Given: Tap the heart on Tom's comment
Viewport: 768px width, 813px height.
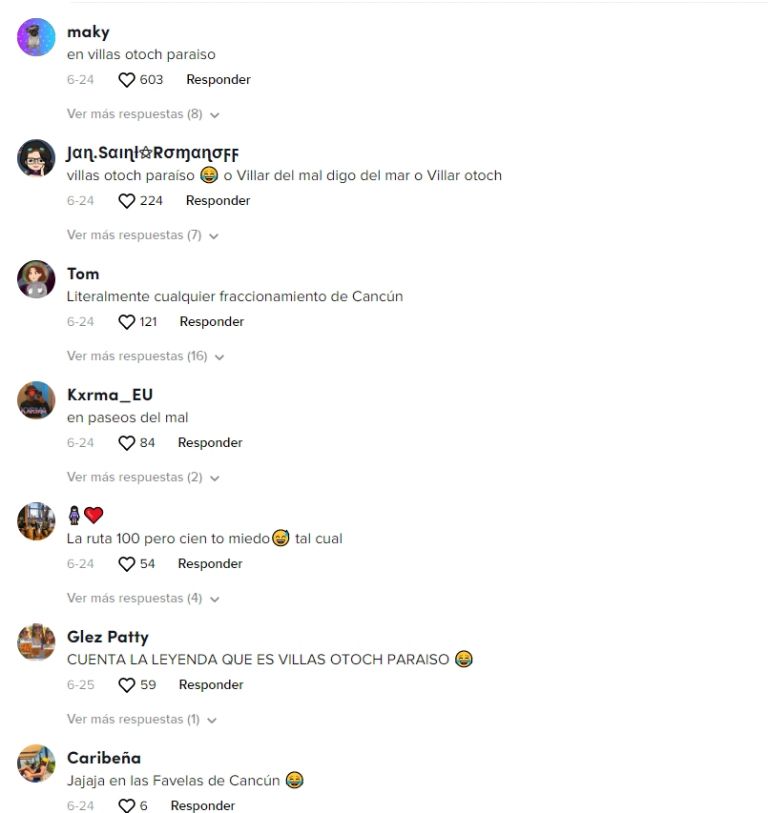Looking at the screenshot, I should pos(127,322).
